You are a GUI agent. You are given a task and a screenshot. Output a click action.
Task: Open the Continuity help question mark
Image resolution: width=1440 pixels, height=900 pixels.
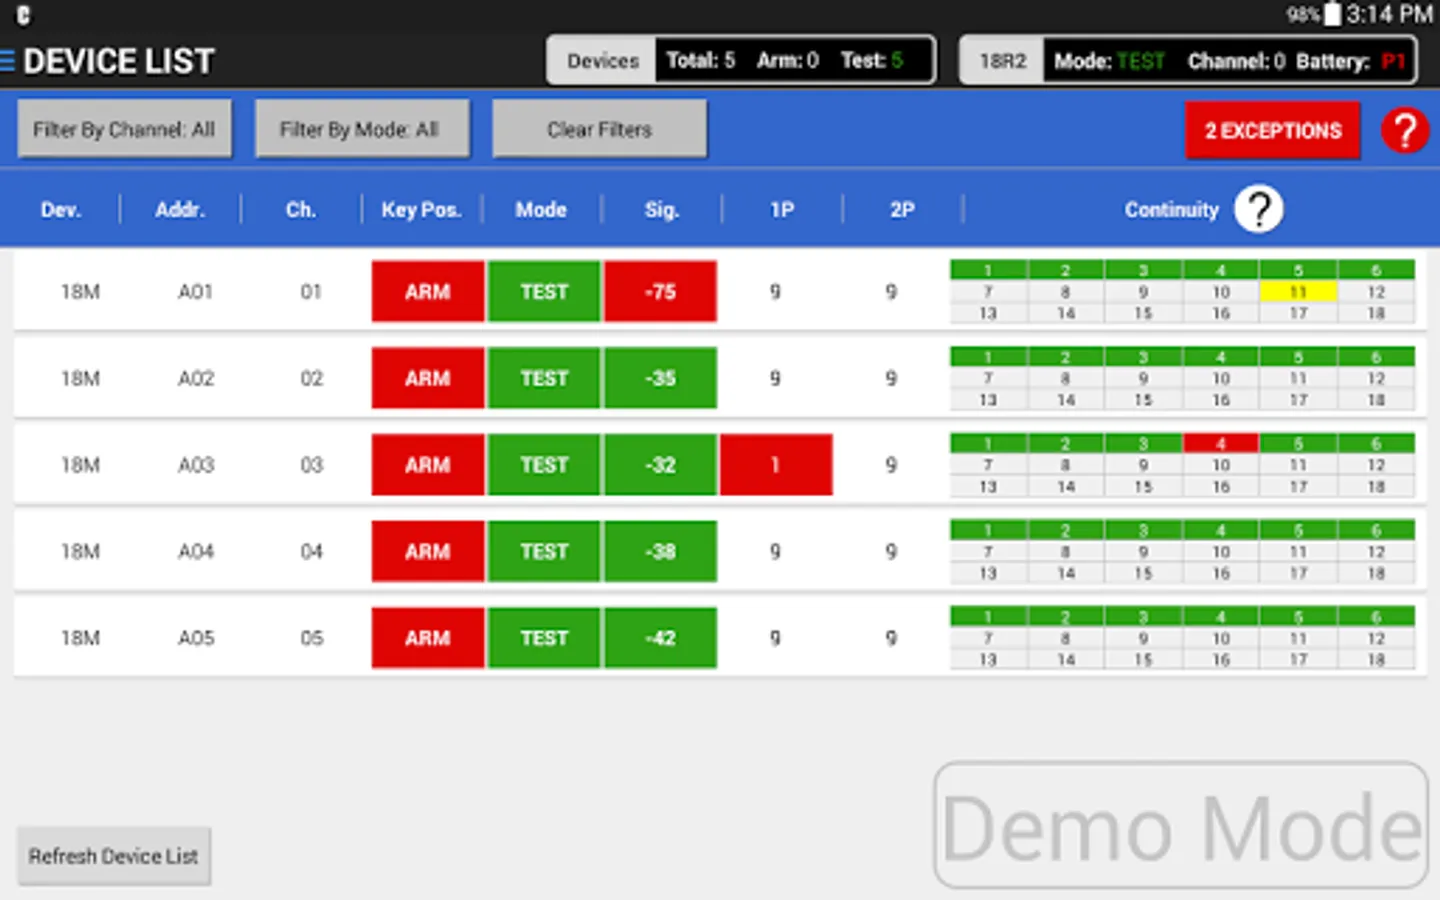click(x=1258, y=209)
